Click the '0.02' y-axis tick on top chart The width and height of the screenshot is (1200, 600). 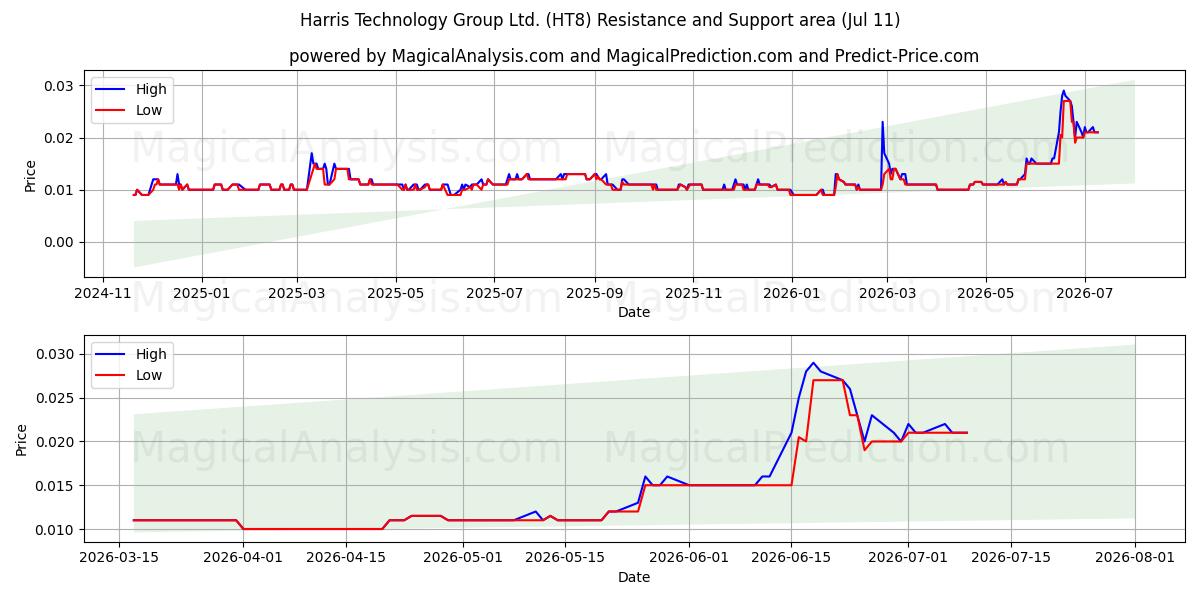61,138
